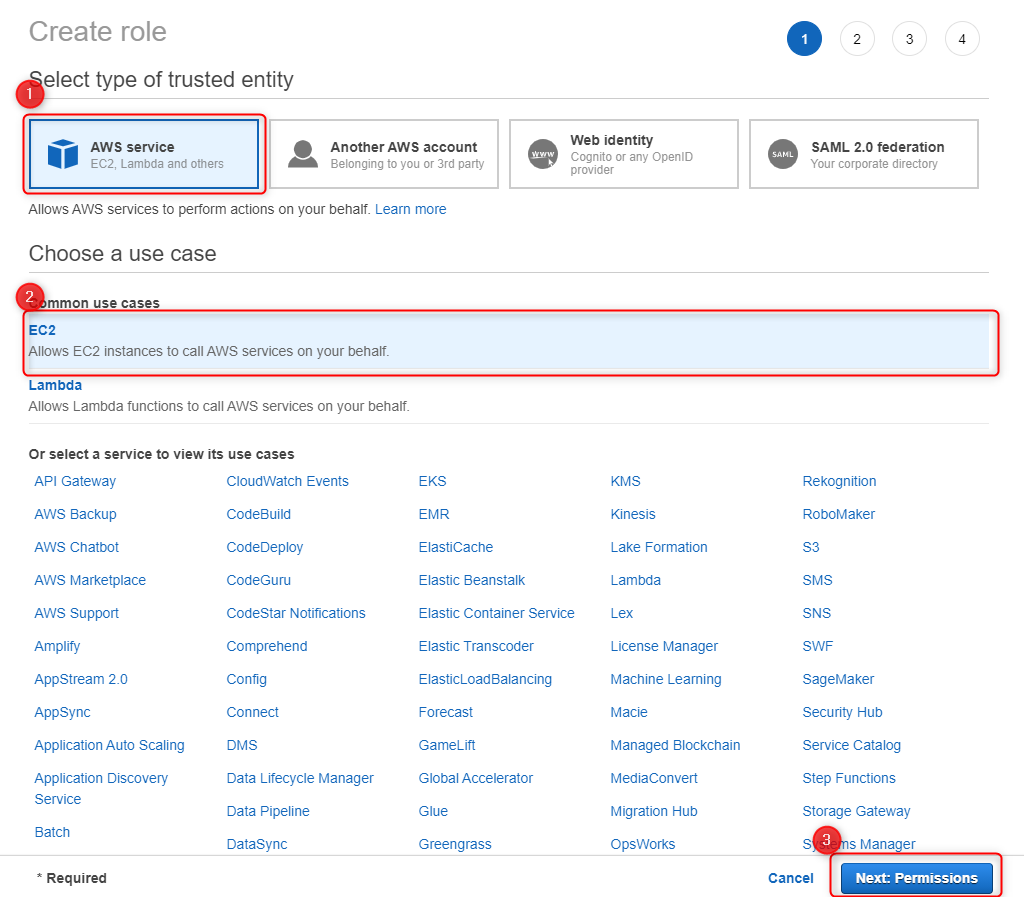The width and height of the screenshot is (1024, 897).
Task: Select the Forecast service
Action: tap(445, 712)
